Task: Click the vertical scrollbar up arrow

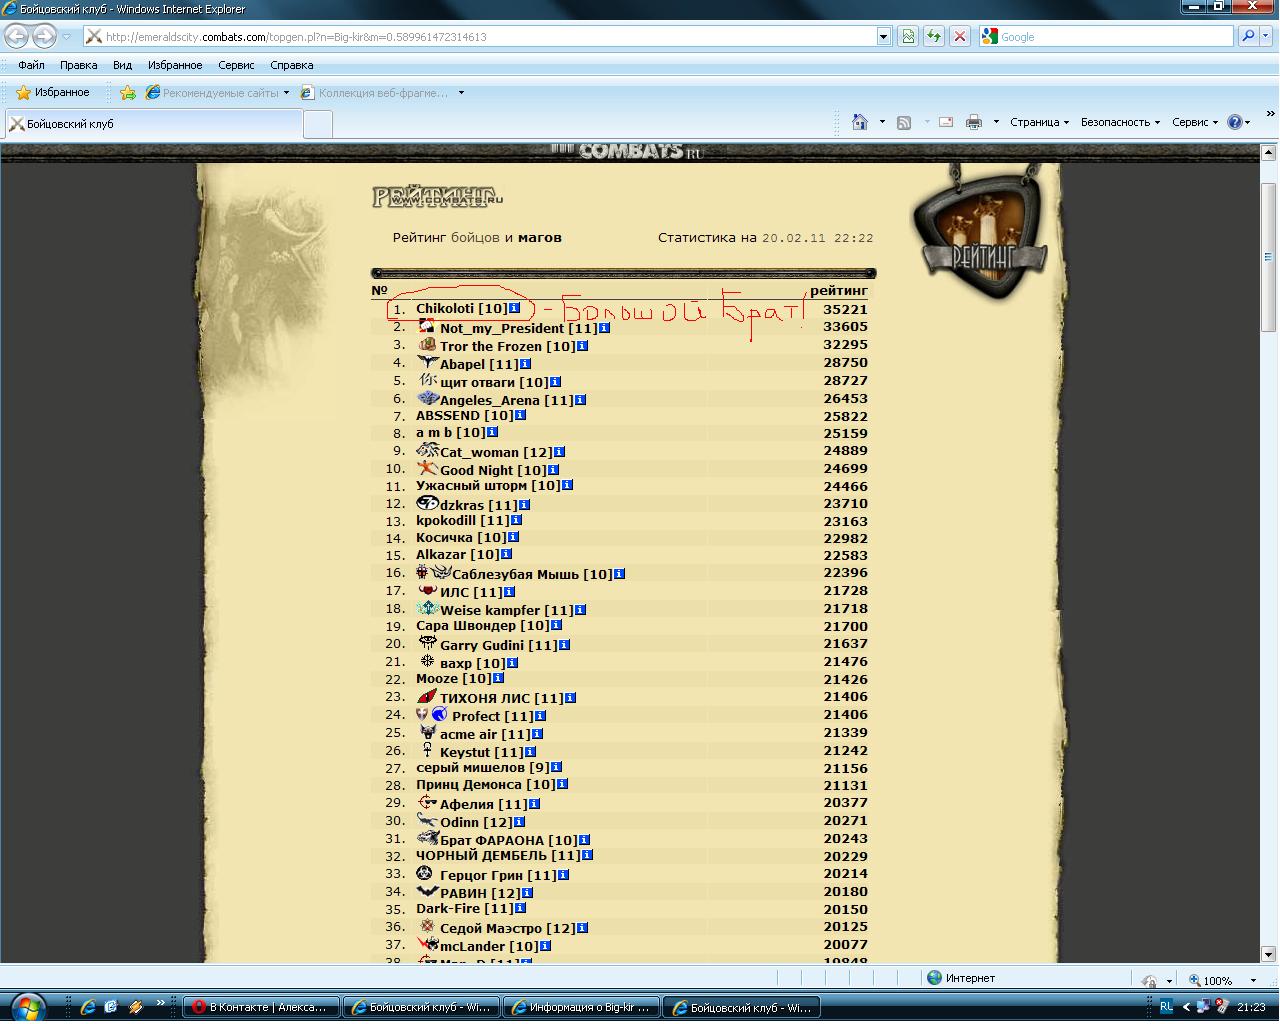Action: [1268, 154]
